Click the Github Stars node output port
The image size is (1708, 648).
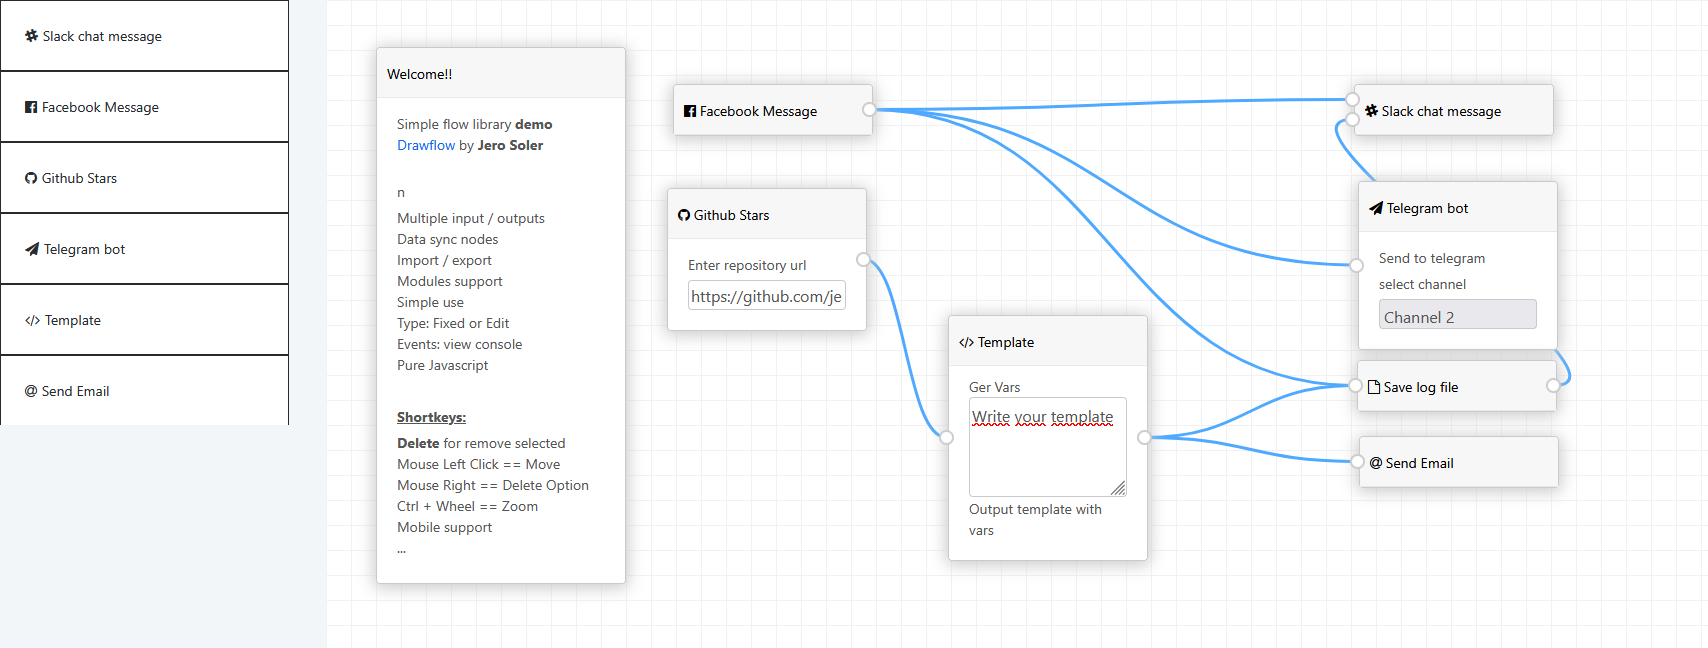pyautogui.click(x=863, y=260)
